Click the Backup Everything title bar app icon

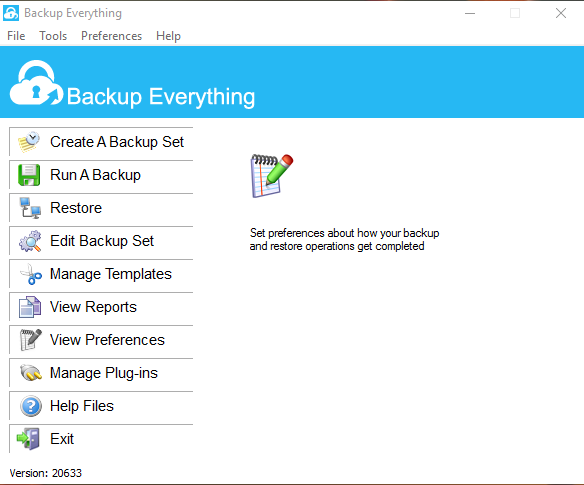11,13
